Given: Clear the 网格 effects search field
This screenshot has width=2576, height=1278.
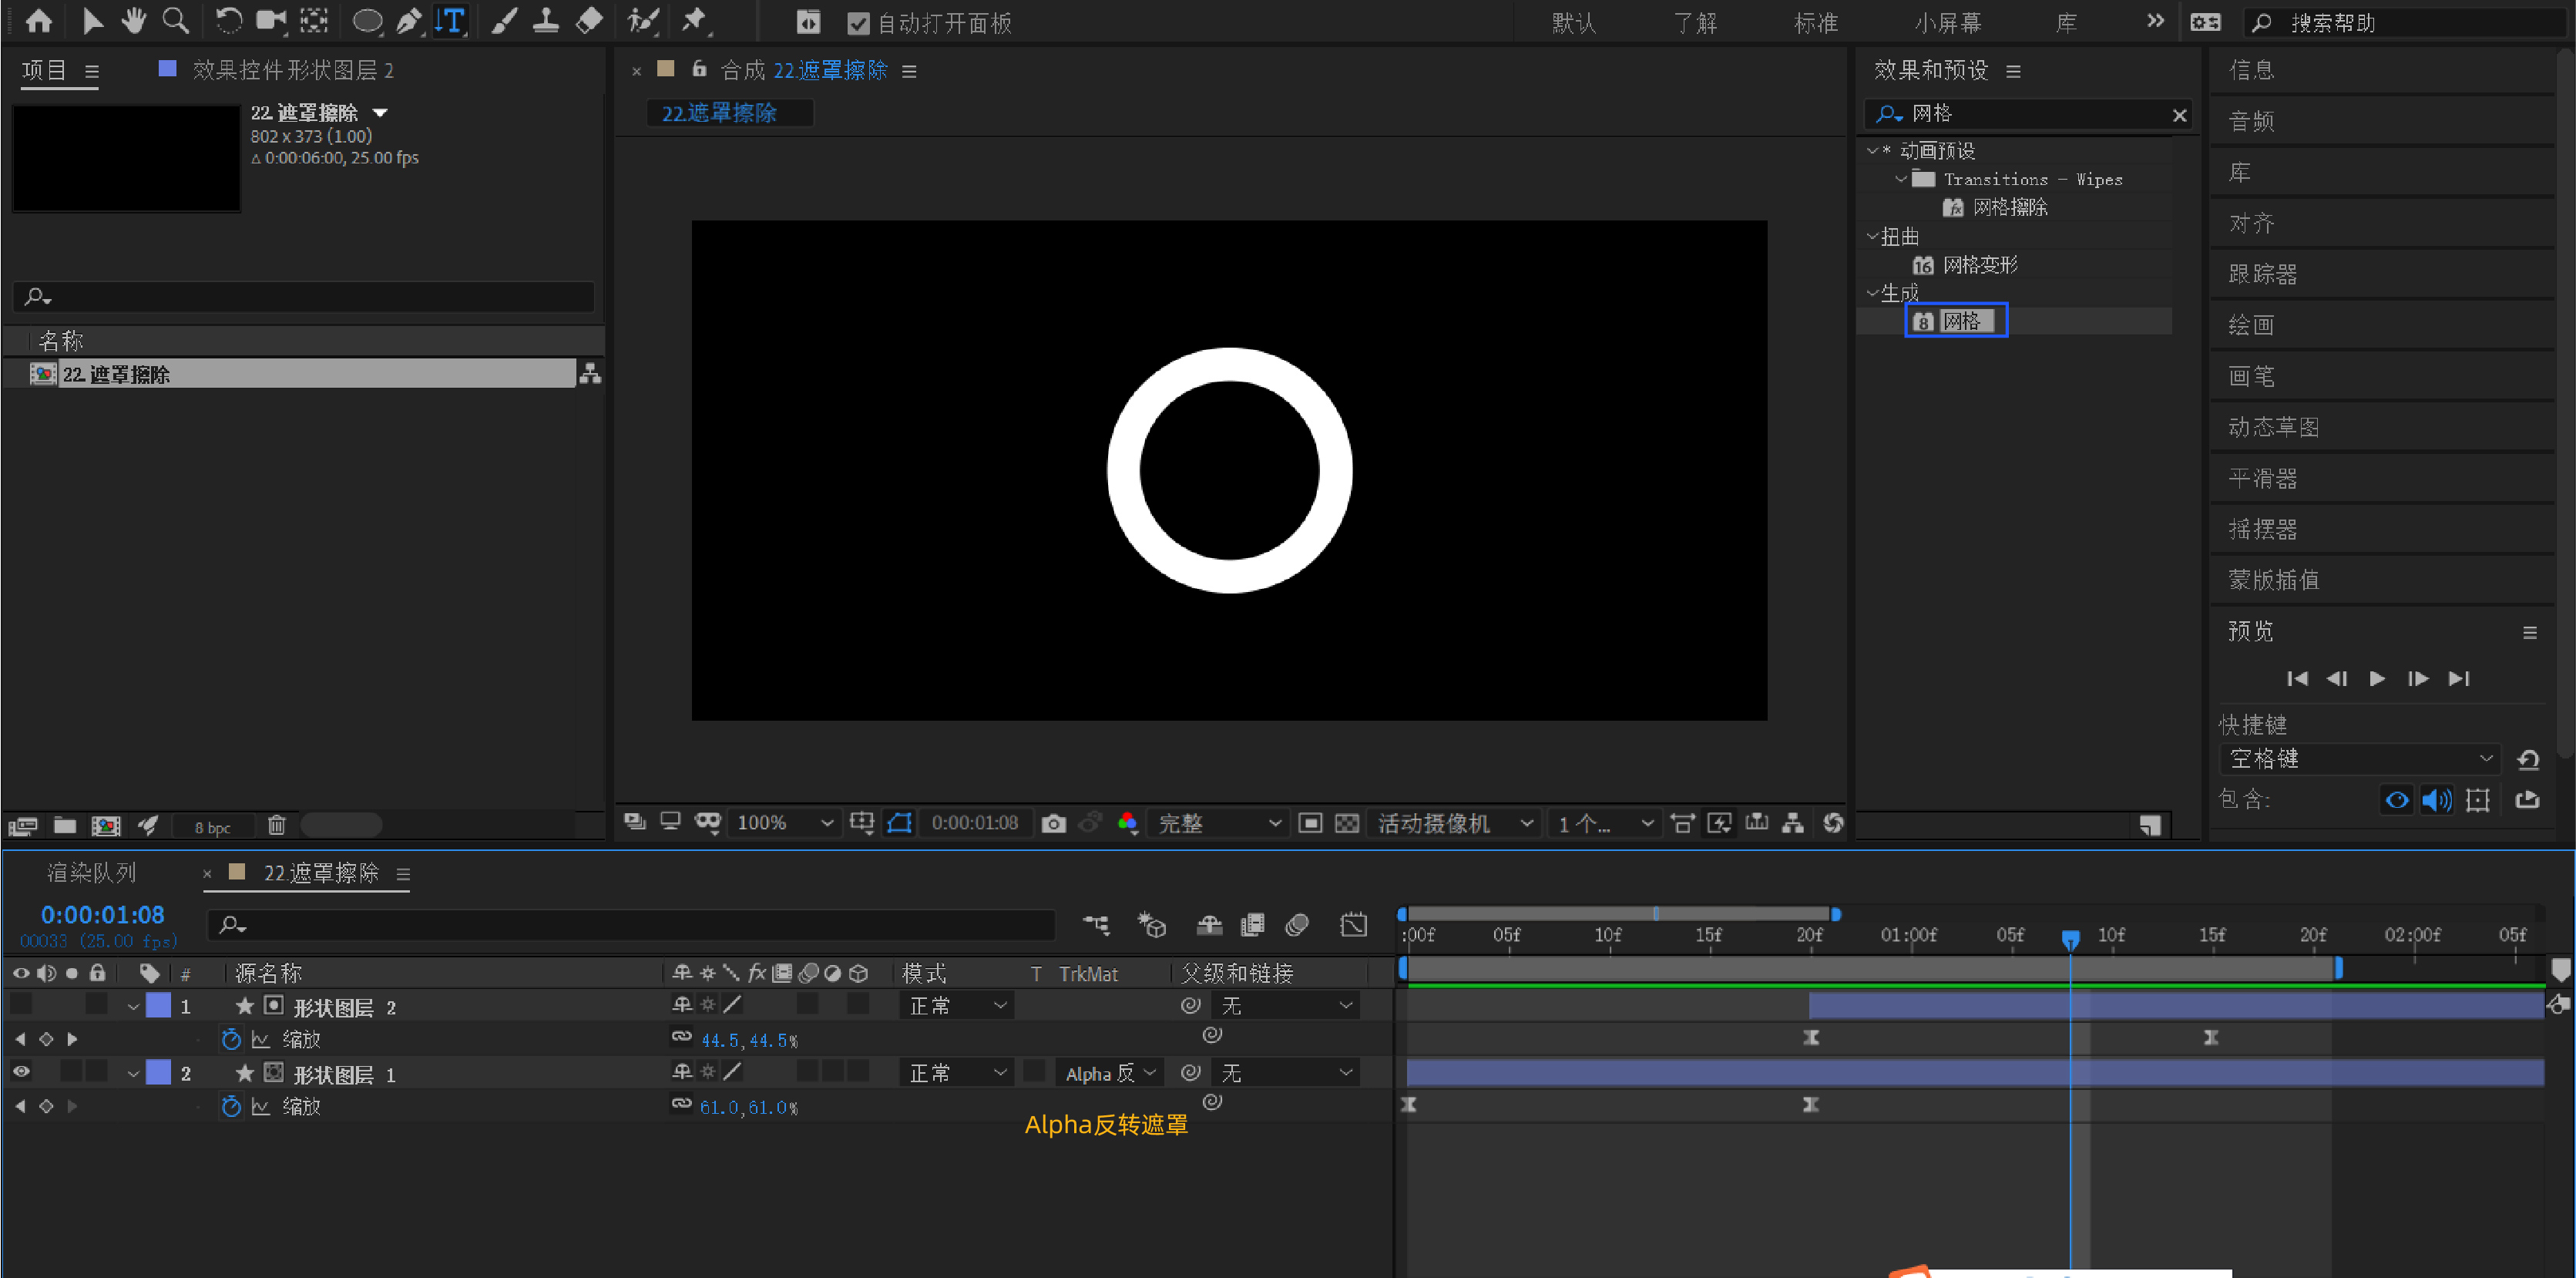Looking at the screenshot, I should coord(2179,115).
